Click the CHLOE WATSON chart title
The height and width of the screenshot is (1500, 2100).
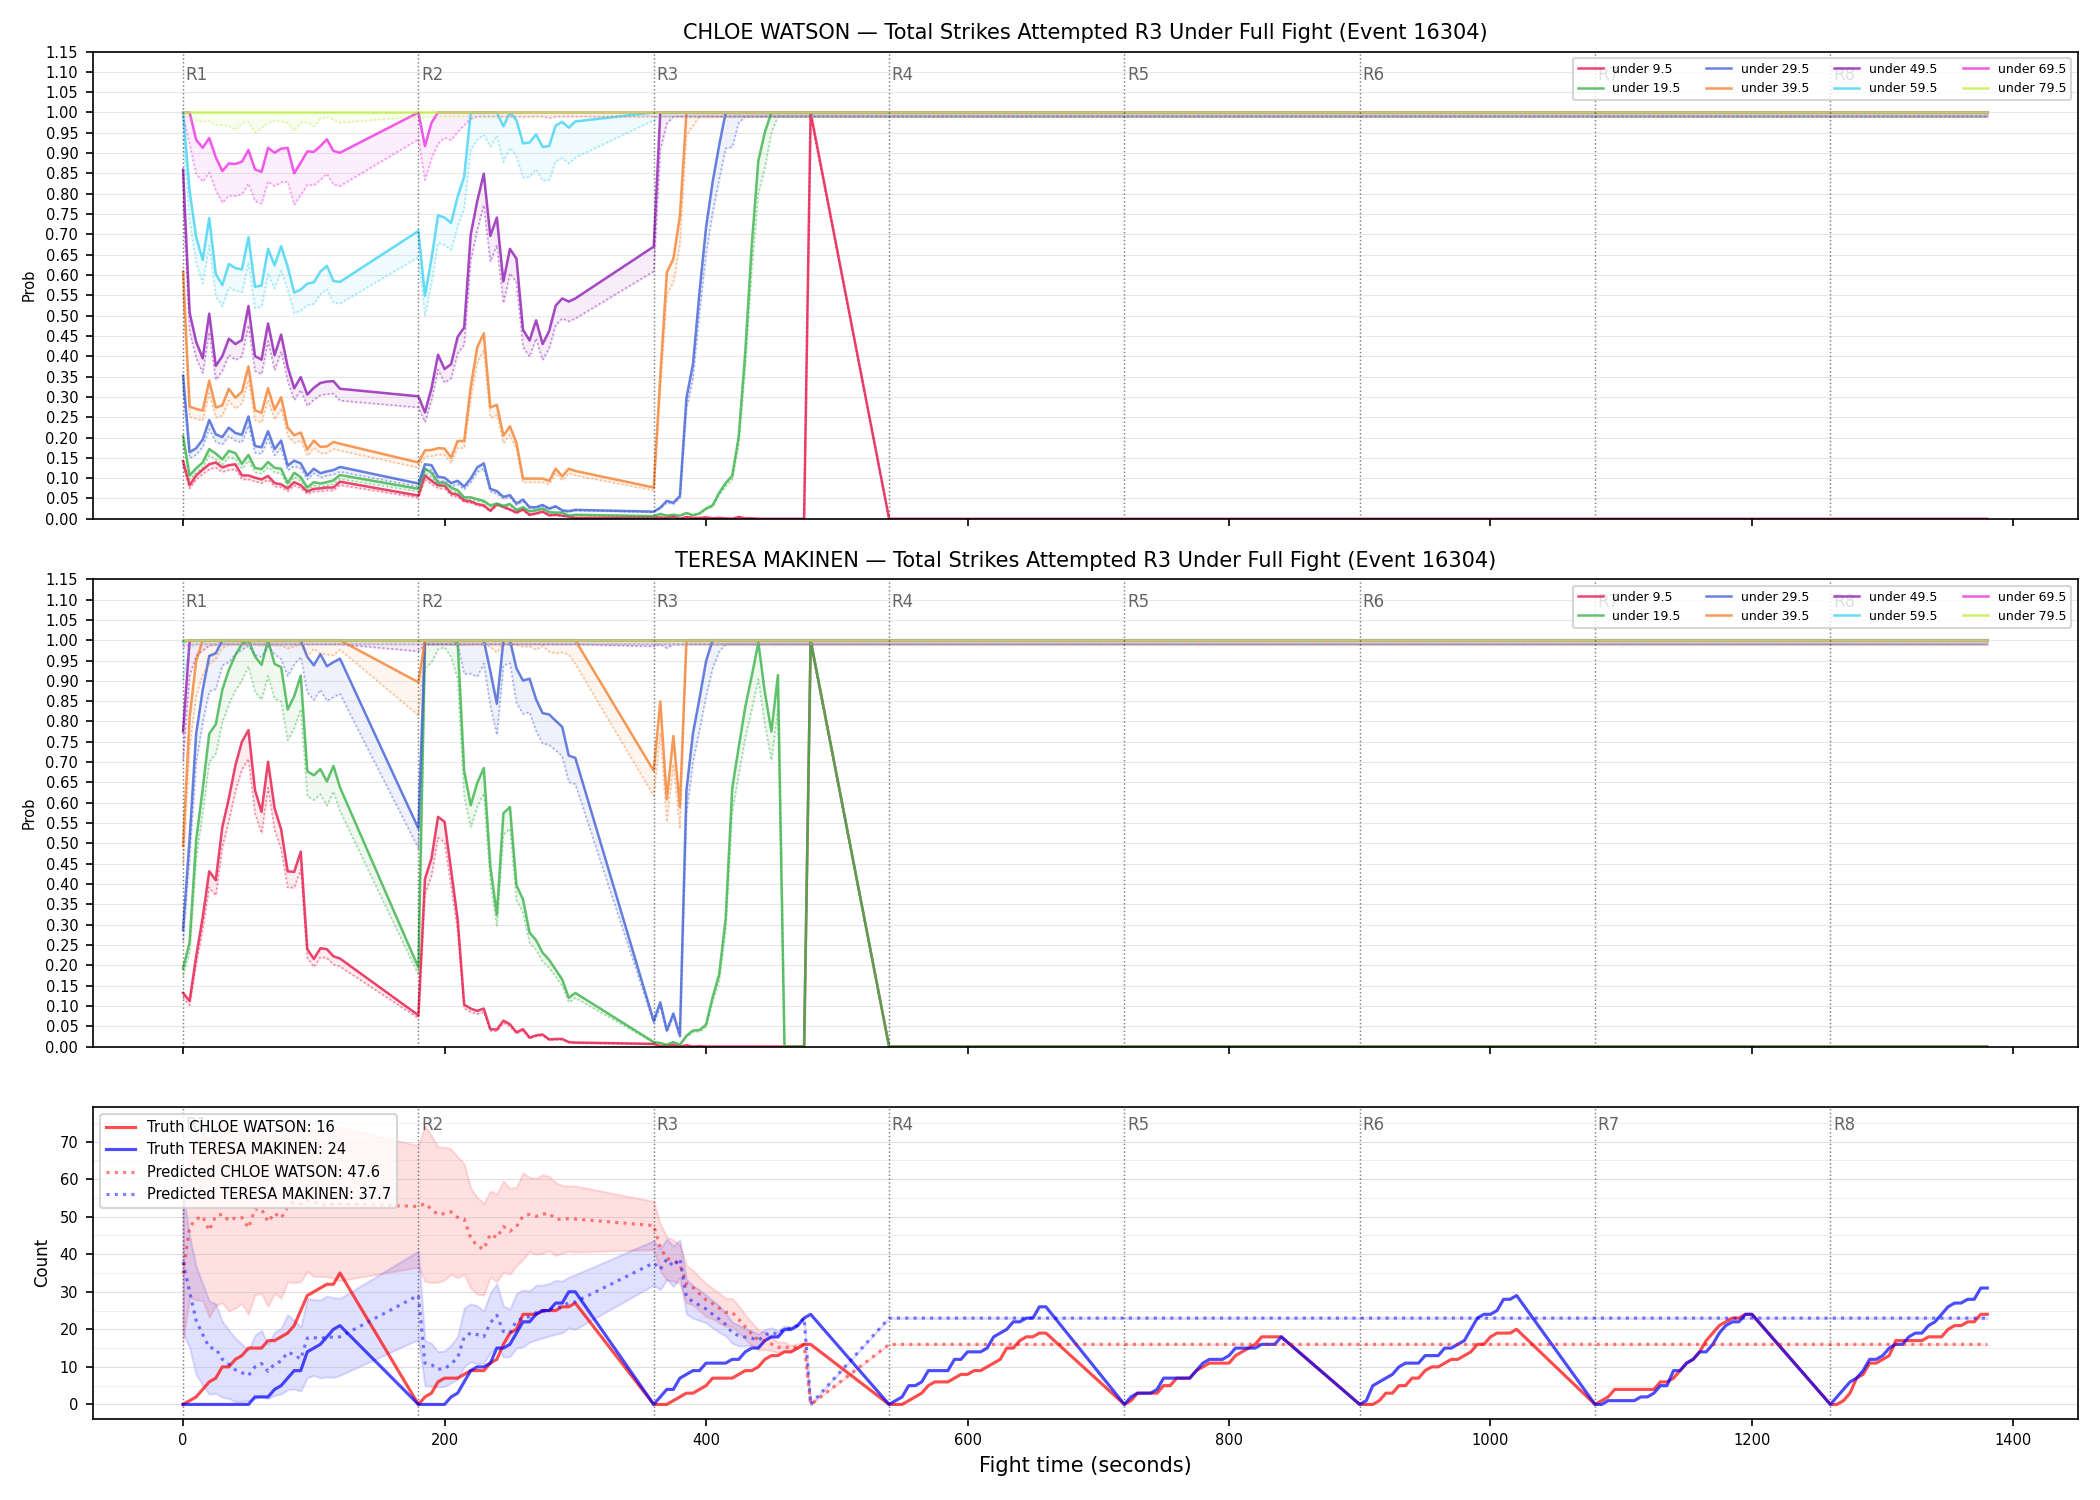pyautogui.click(x=1085, y=32)
